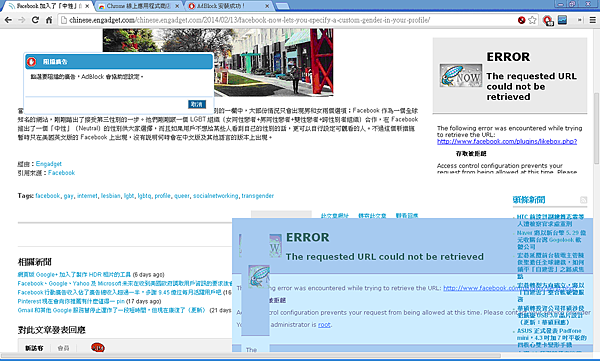The width and height of the screenshot is (600, 361).
Task: Open the Gmail service outage news link
Action: [111, 310]
